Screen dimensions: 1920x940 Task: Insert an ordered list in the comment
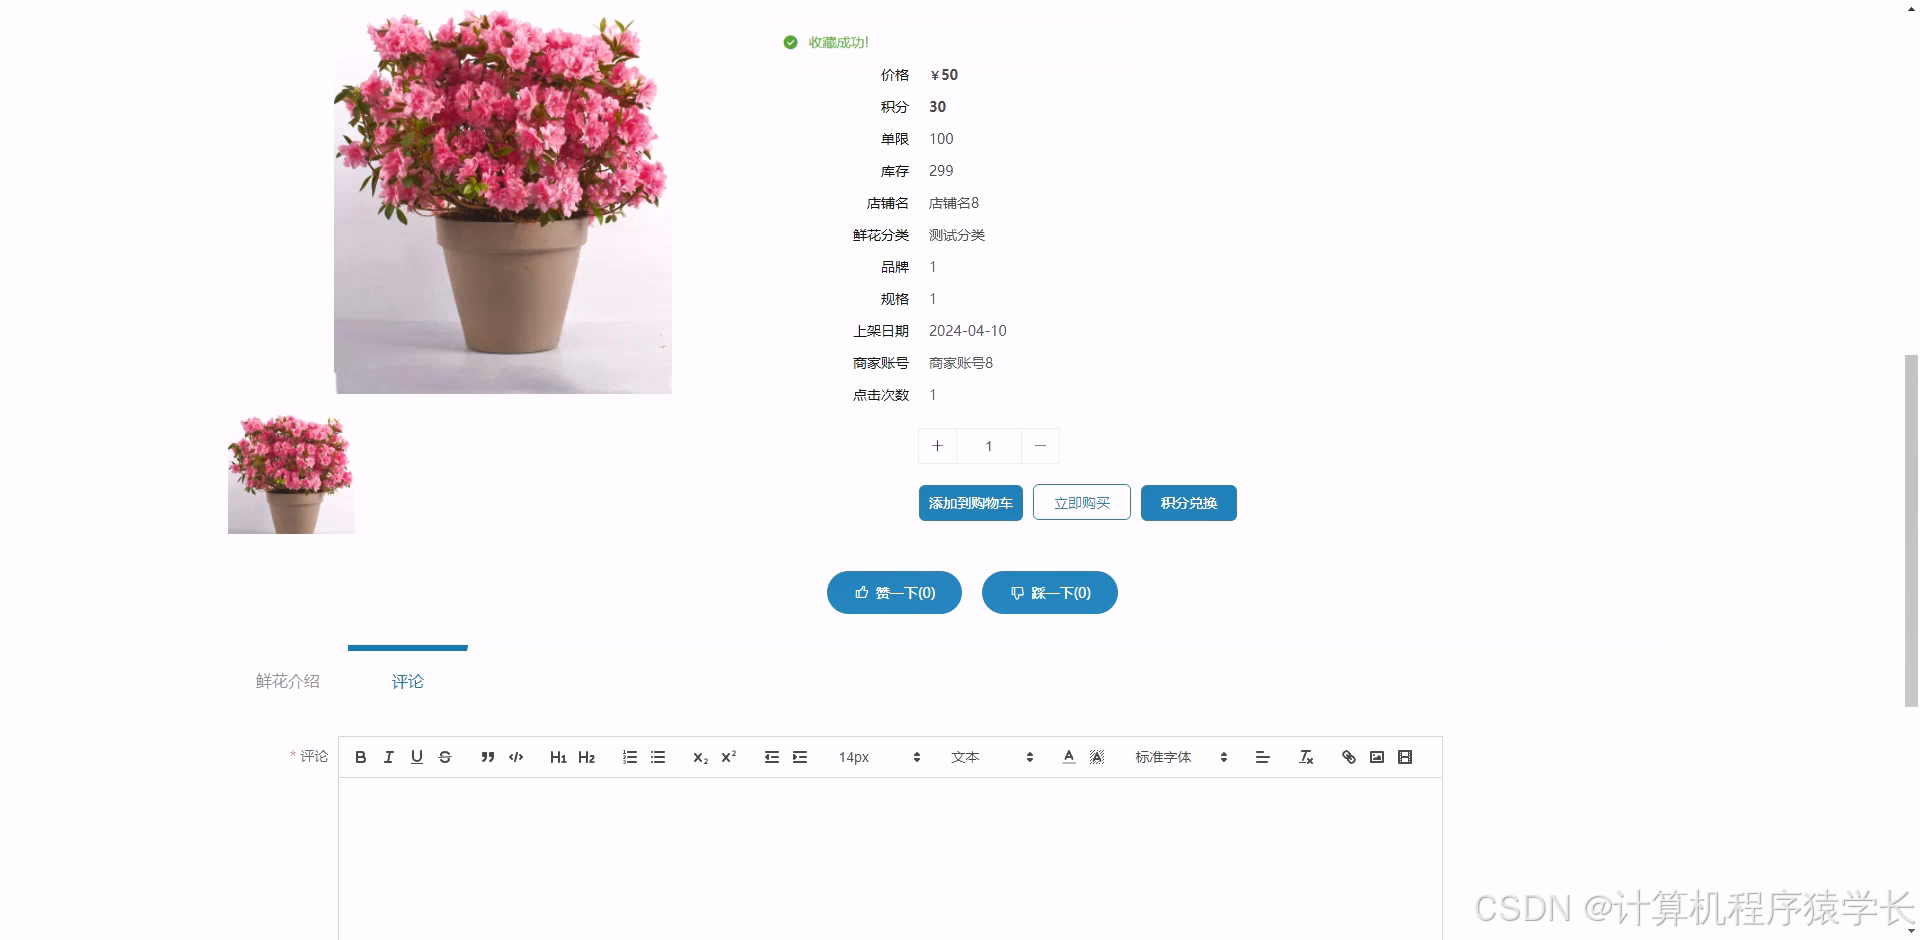[x=630, y=757]
